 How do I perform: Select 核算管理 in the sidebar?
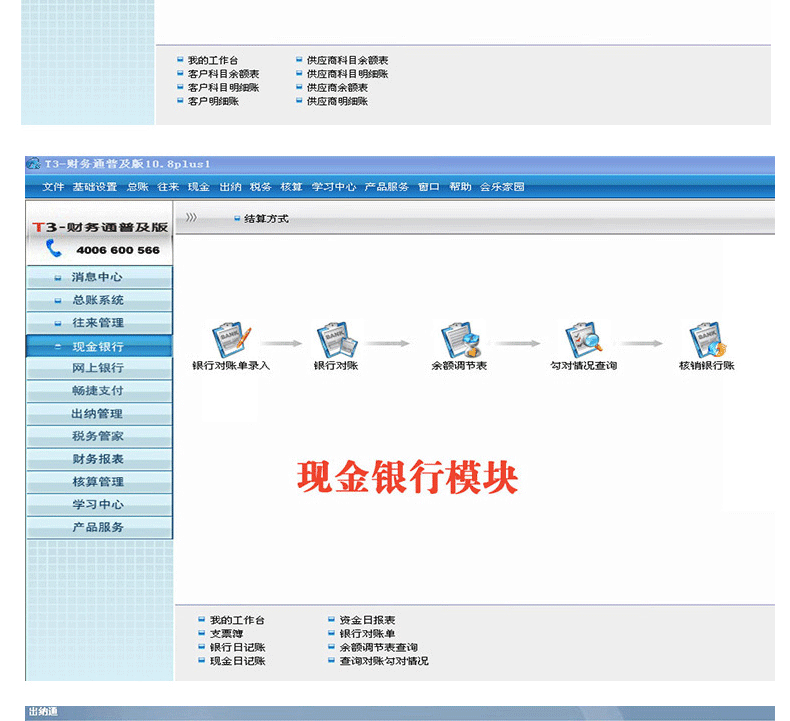[x=99, y=482]
